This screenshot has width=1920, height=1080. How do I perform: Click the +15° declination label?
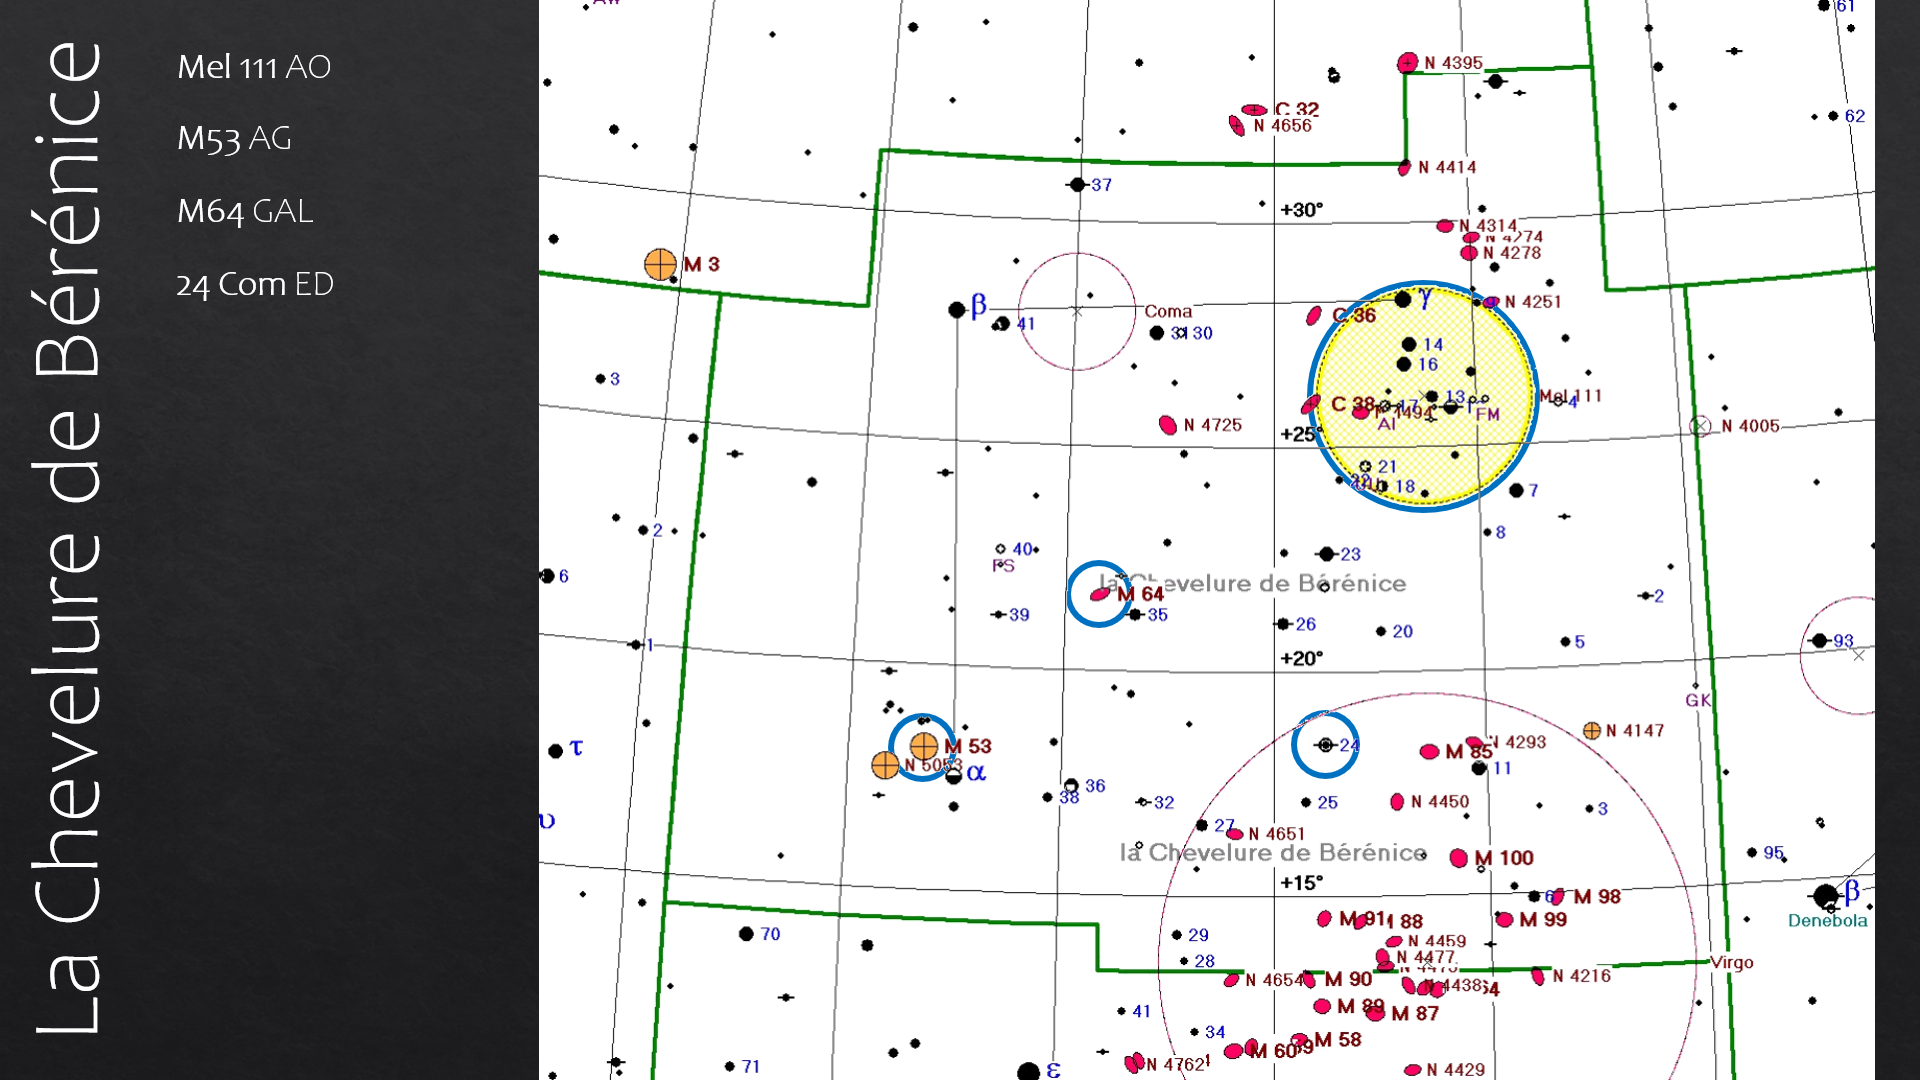(1301, 883)
